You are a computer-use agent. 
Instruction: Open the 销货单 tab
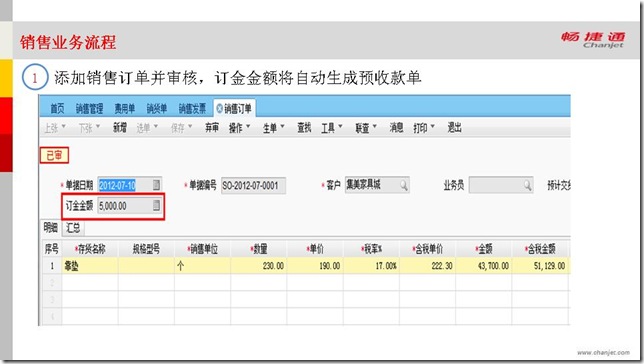(x=157, y=108)
